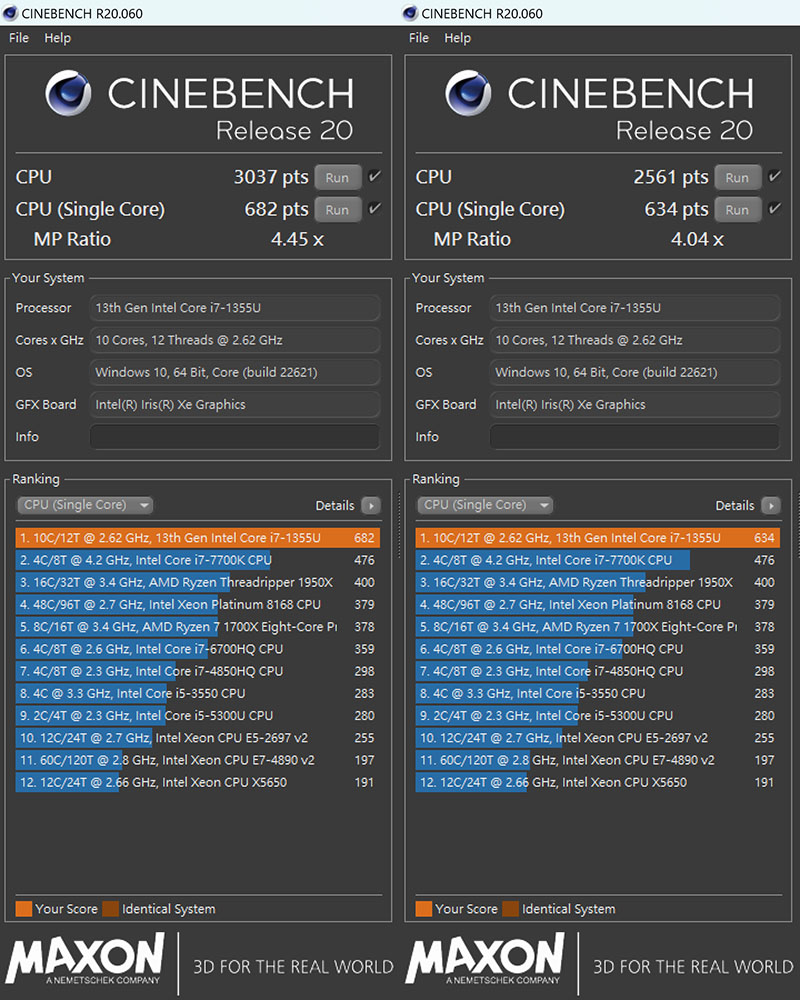Image resolution: width=800 pixels, height=1000 pixels.
Task: Select Xeon X5650 row in right window
Action: tap(598, 782)
